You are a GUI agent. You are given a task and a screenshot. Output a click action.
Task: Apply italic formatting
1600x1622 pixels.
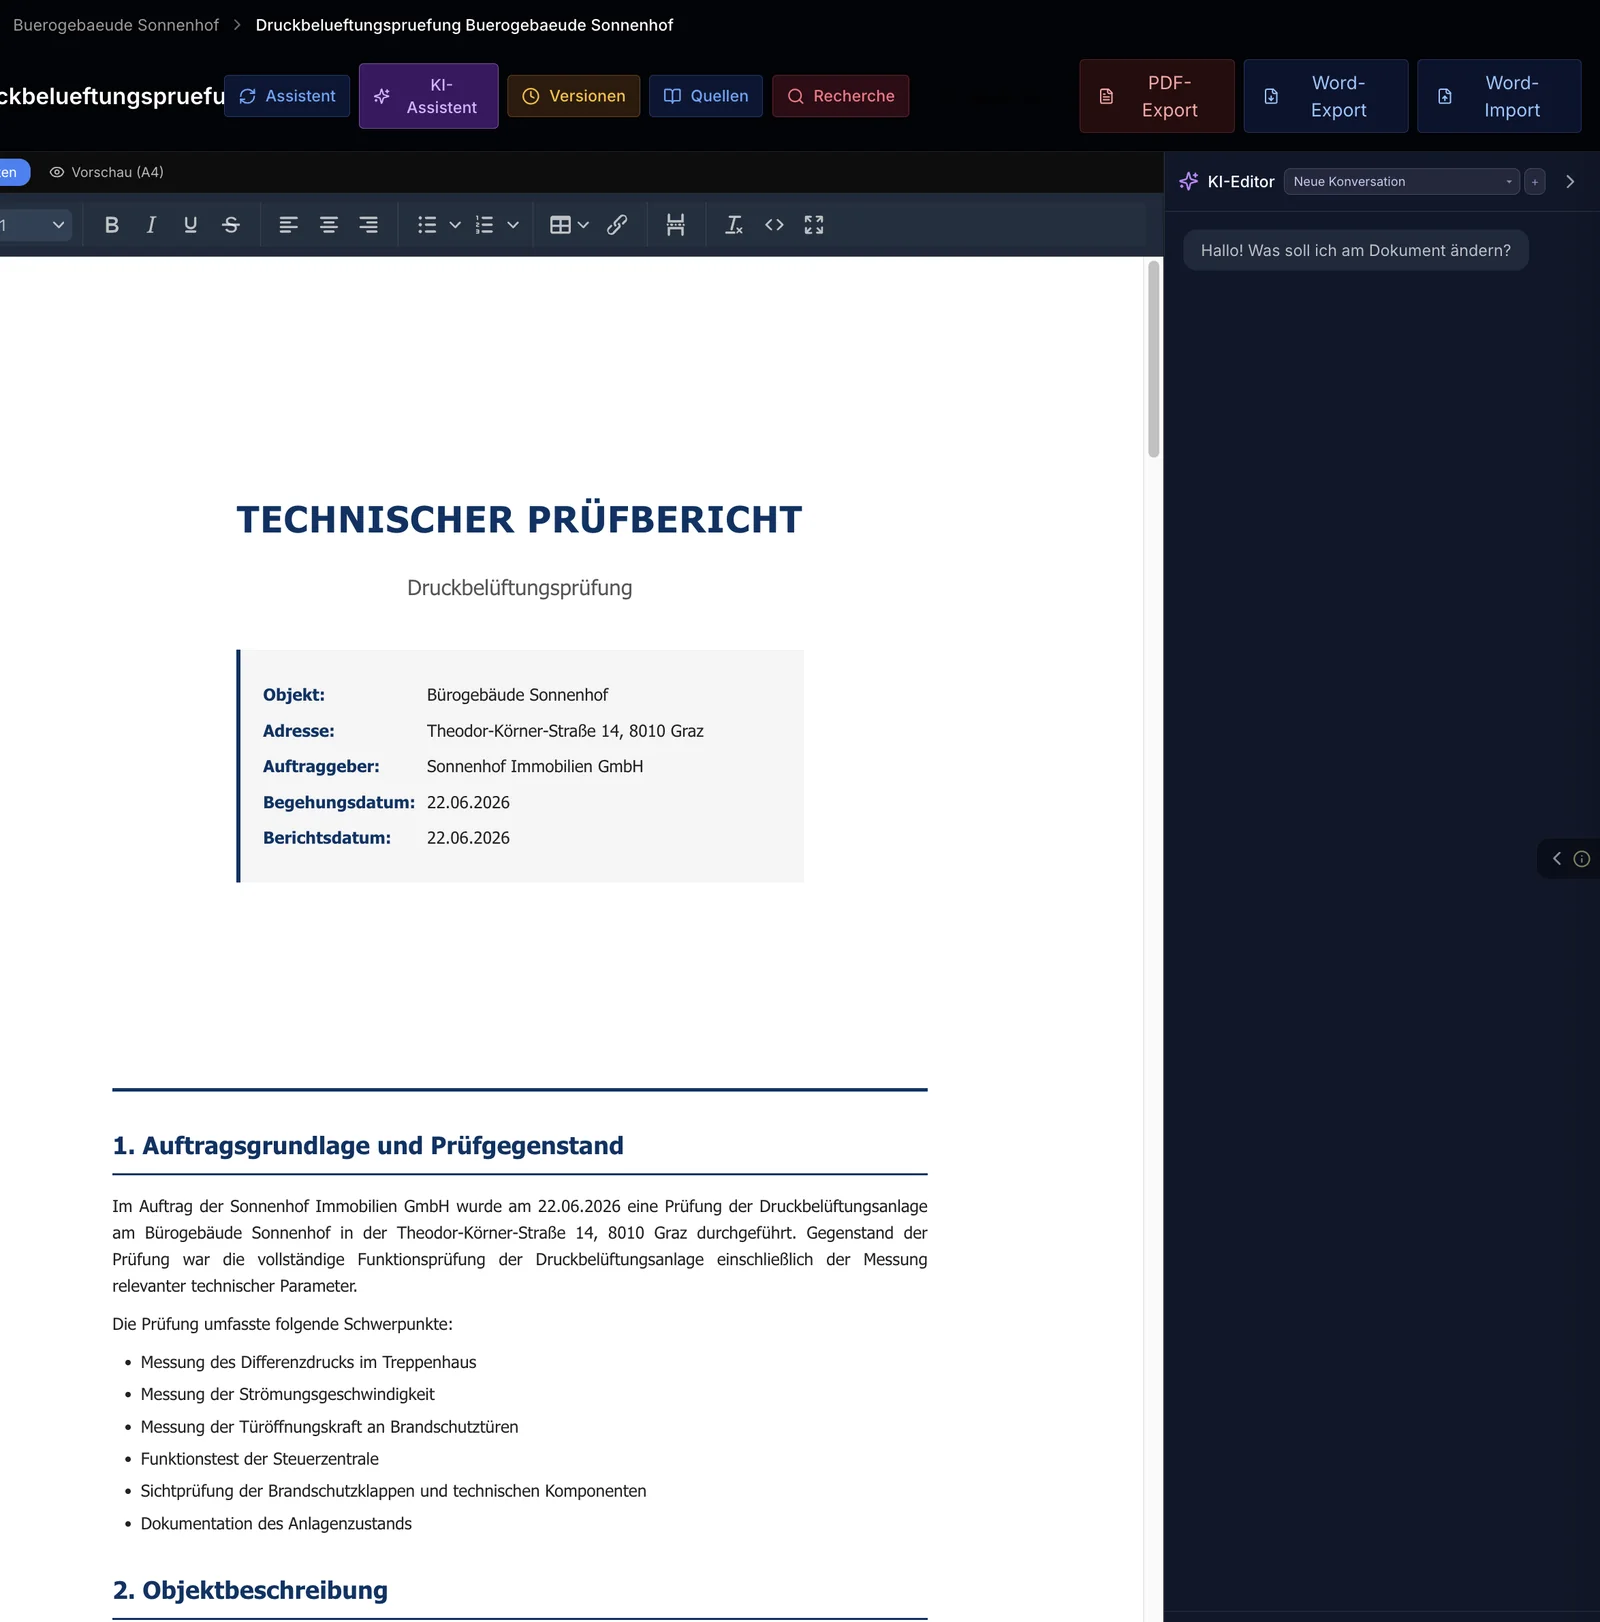click(151, 225)
